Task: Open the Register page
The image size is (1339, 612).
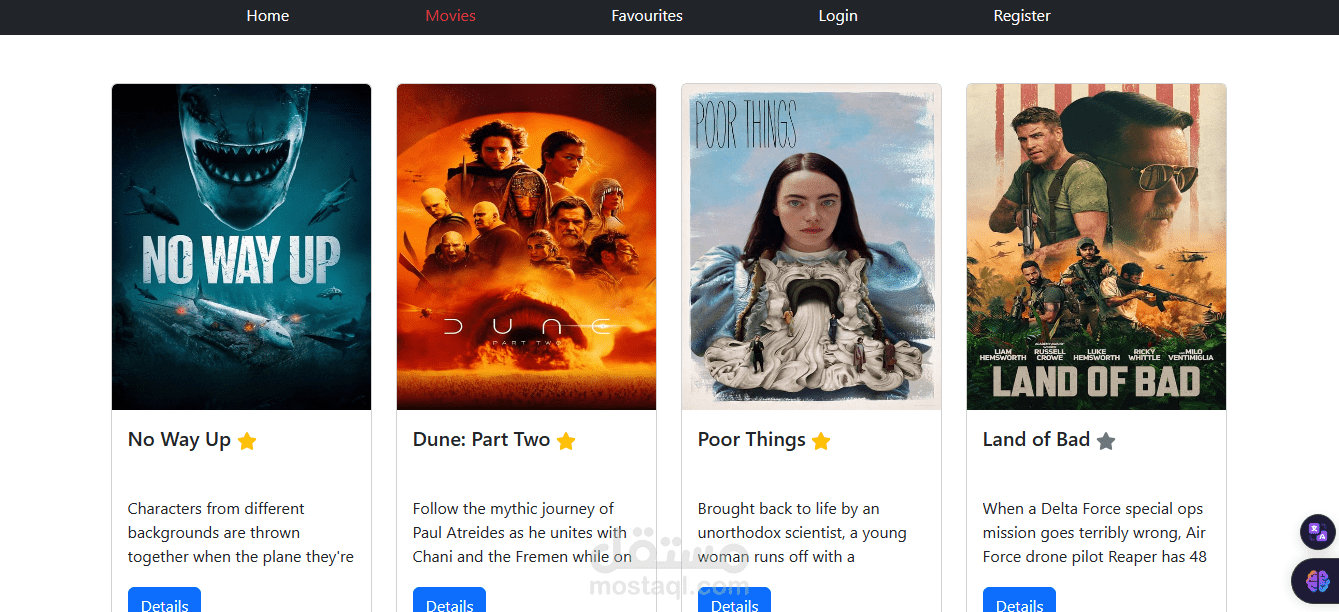Action: (x=1022, y=16)
